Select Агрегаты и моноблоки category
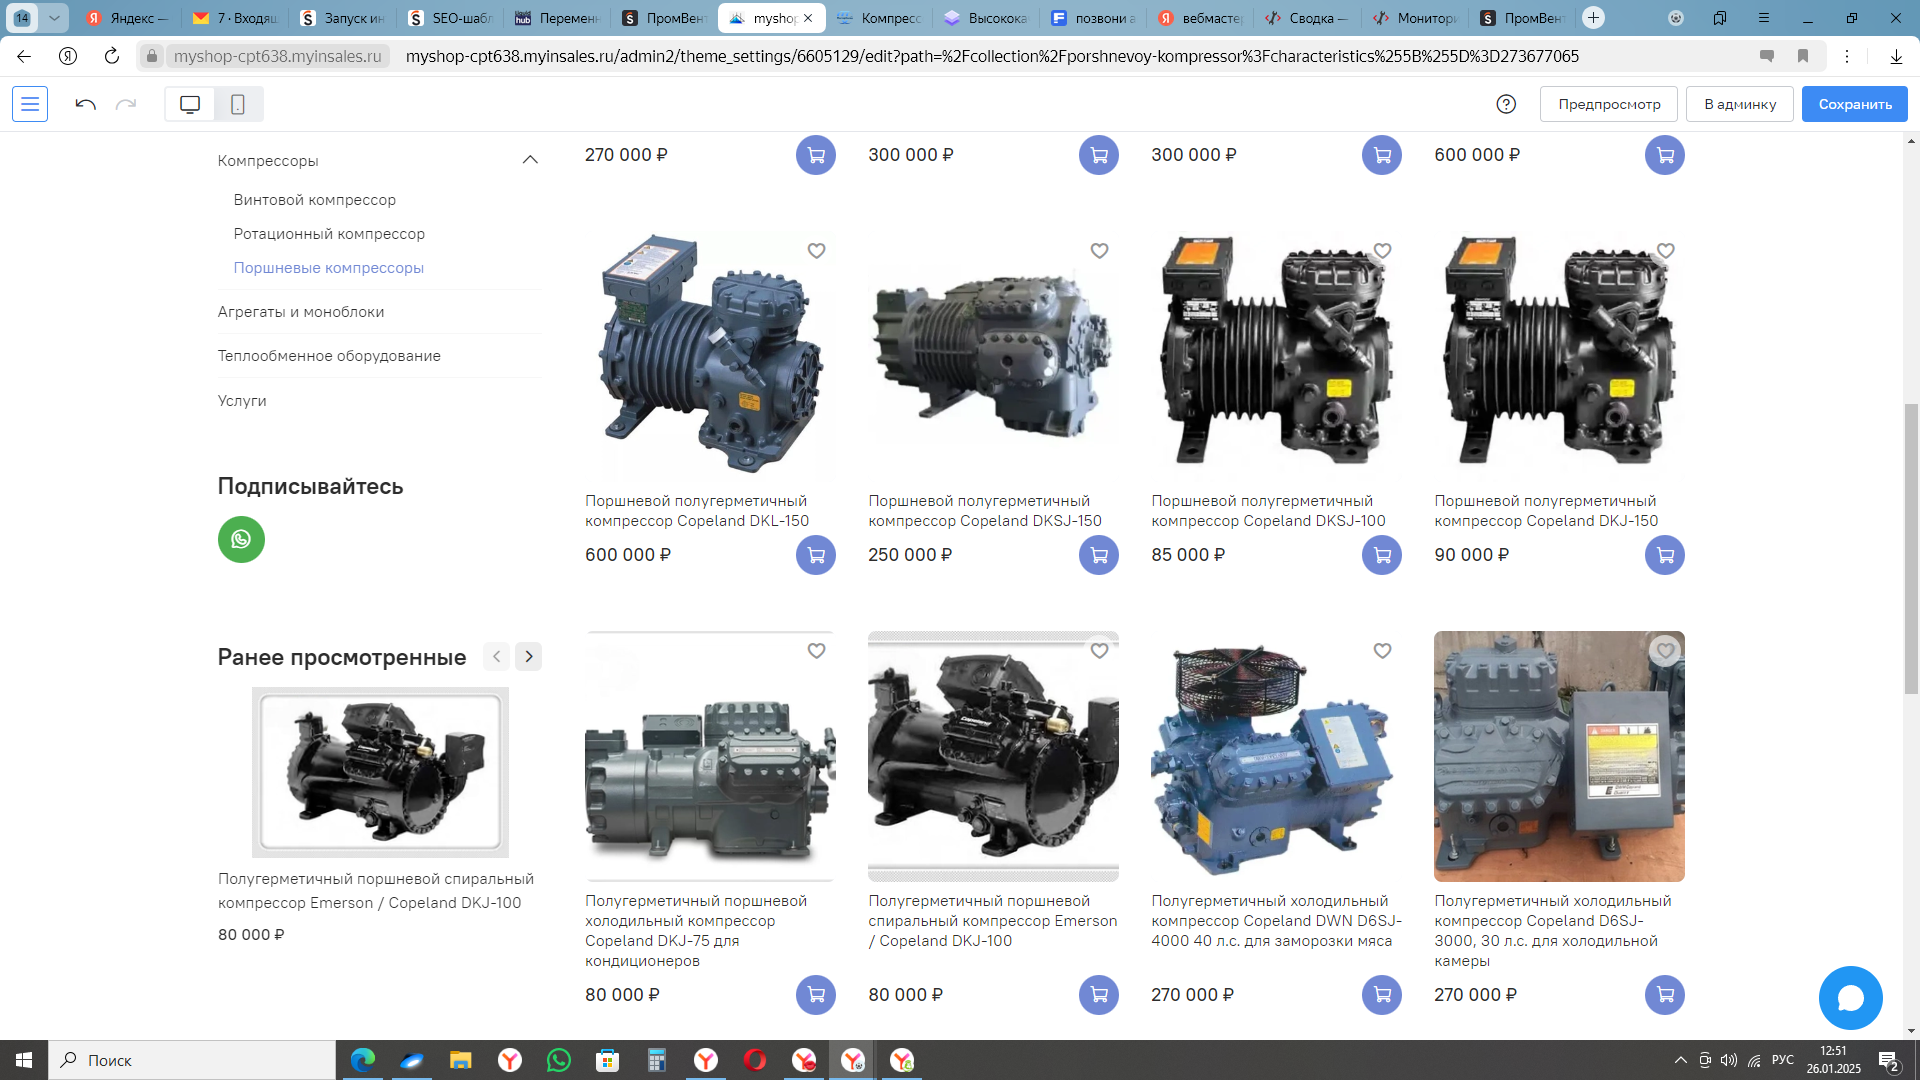 point(301,312)
